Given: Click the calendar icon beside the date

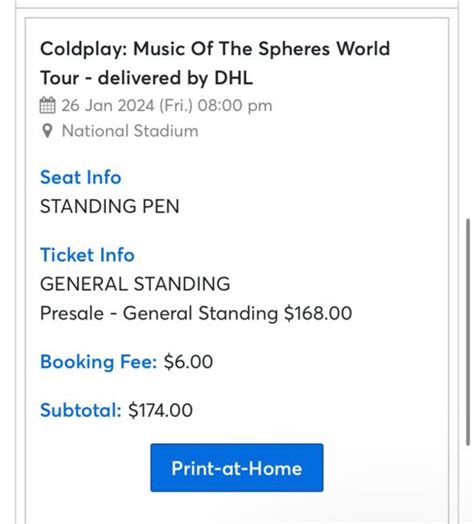Looking at the screenshot, I should 47,105.
